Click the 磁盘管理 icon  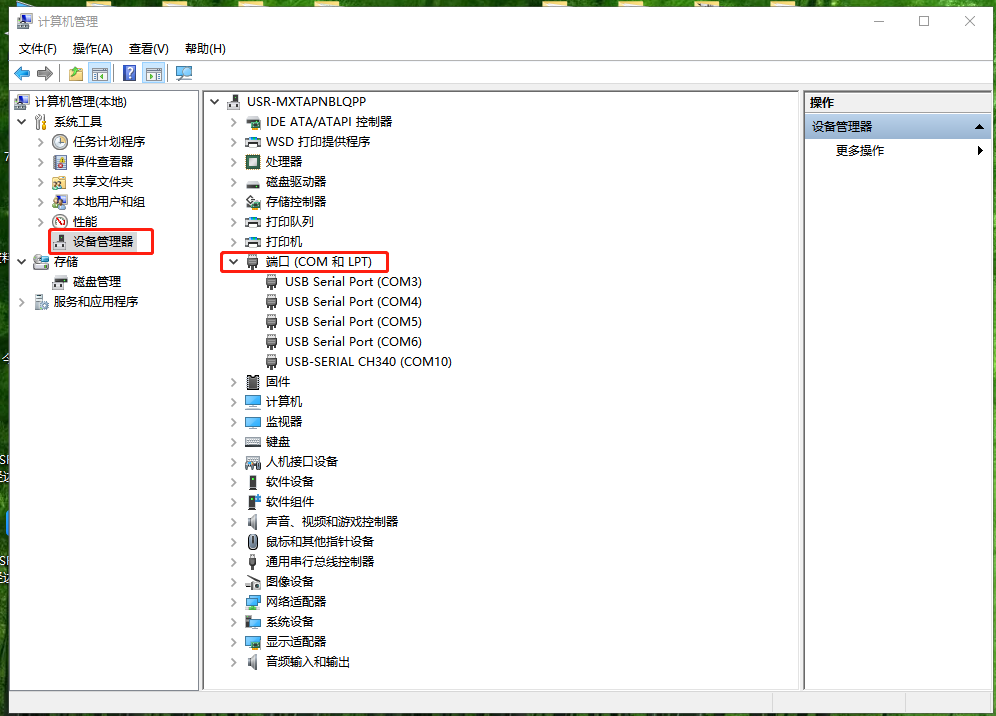[x=60, y=282]
